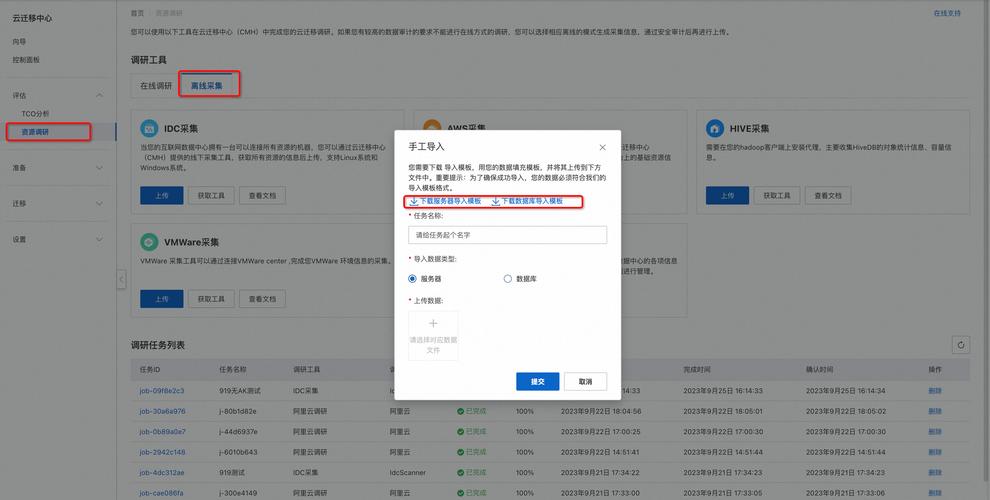Screen dimensions: 990x500
Task: Click the 2023年9月25日 16:14:34 cell
Action: point(845,391)
